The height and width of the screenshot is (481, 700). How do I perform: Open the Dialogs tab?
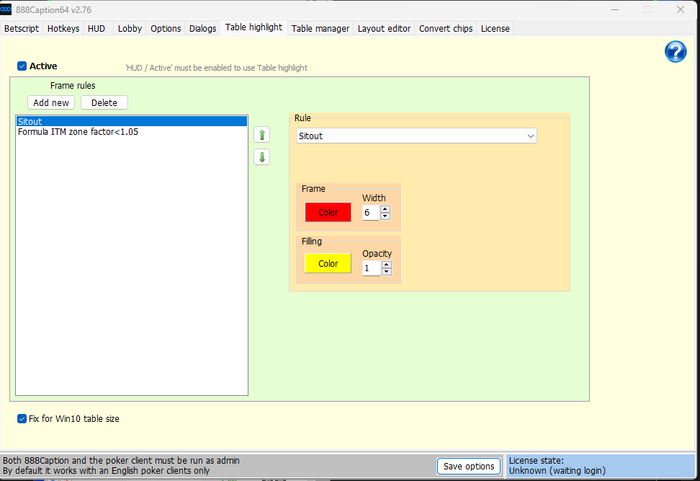(x=203, y=29)
